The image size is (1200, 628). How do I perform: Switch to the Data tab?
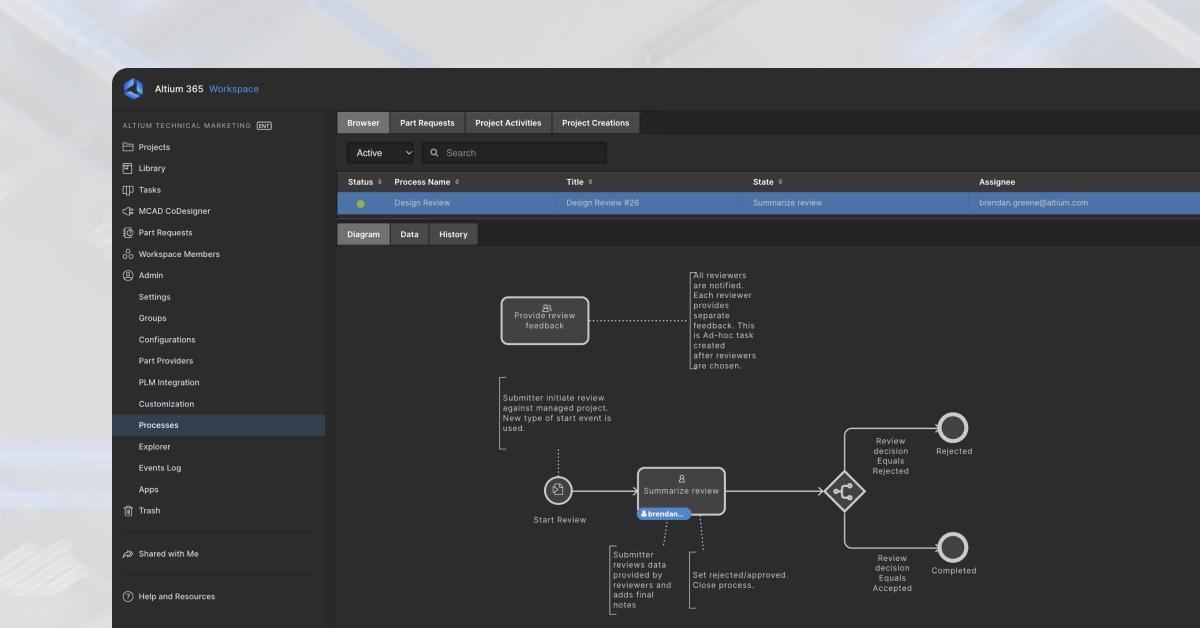(409, 234)
